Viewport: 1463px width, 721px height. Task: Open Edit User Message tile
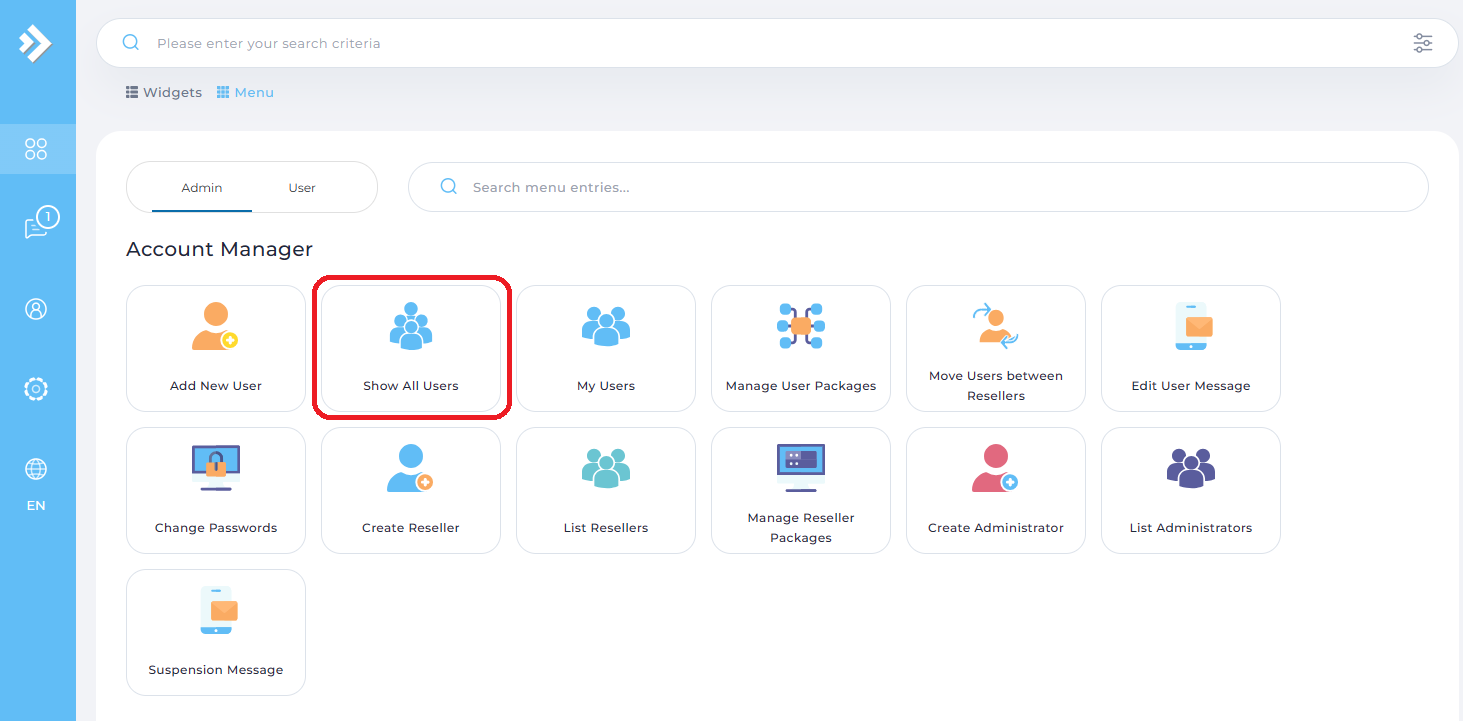point(1191,348)
